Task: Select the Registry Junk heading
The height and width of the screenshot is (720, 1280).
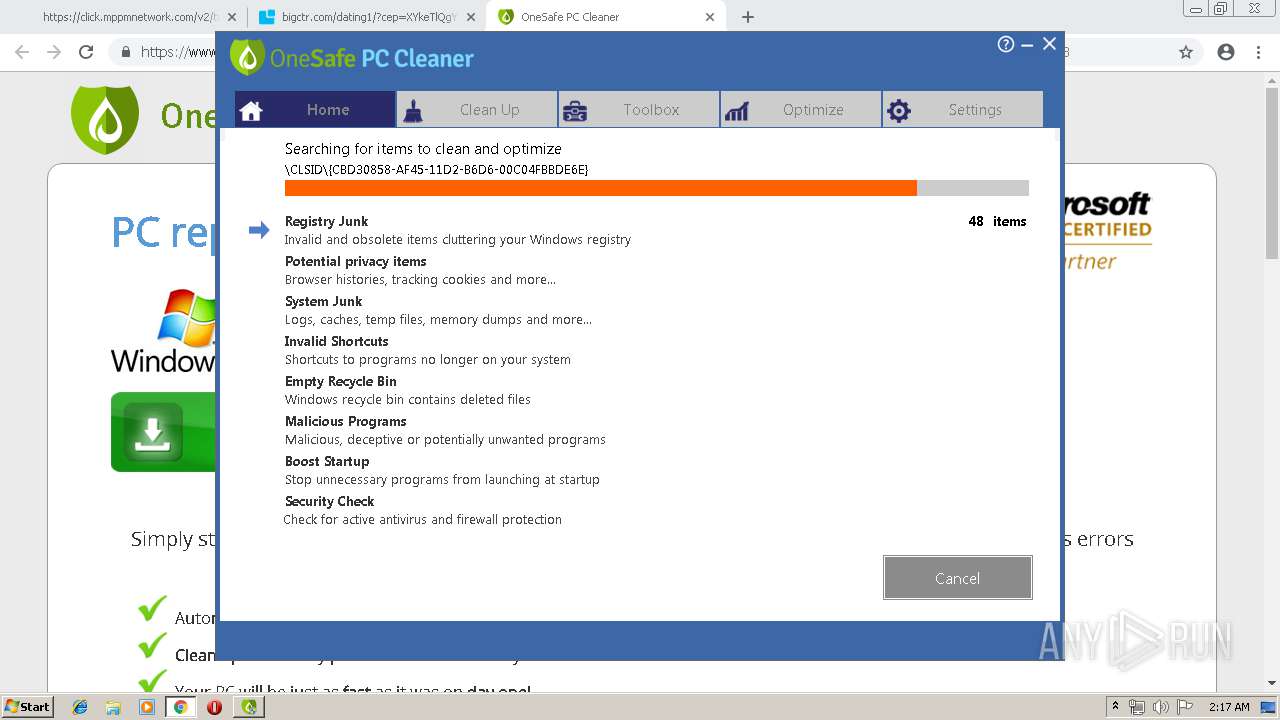Action: pos(326,221)
